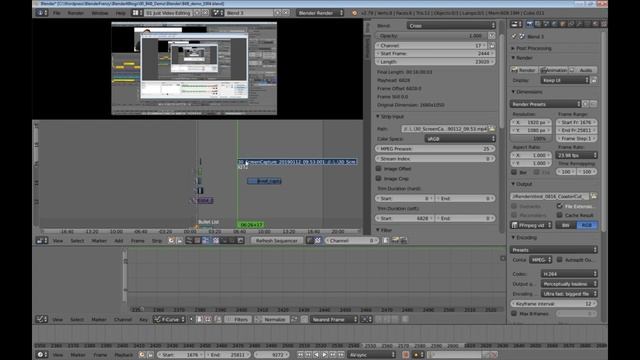Open the Render Presets dropdown
The height and width of the screenshot is (360, 640).
(x=546, y=104)
